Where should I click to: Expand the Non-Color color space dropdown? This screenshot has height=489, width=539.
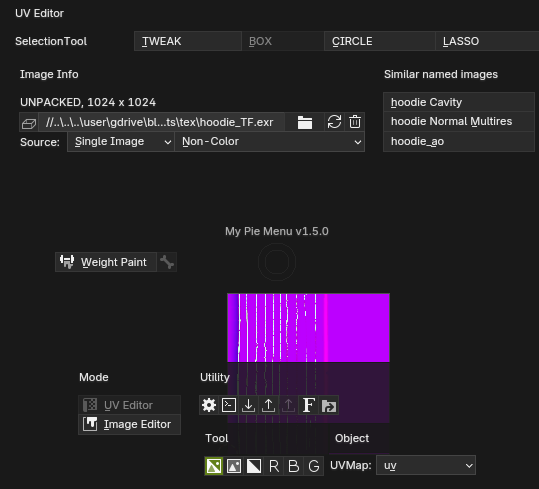point(270,142)
